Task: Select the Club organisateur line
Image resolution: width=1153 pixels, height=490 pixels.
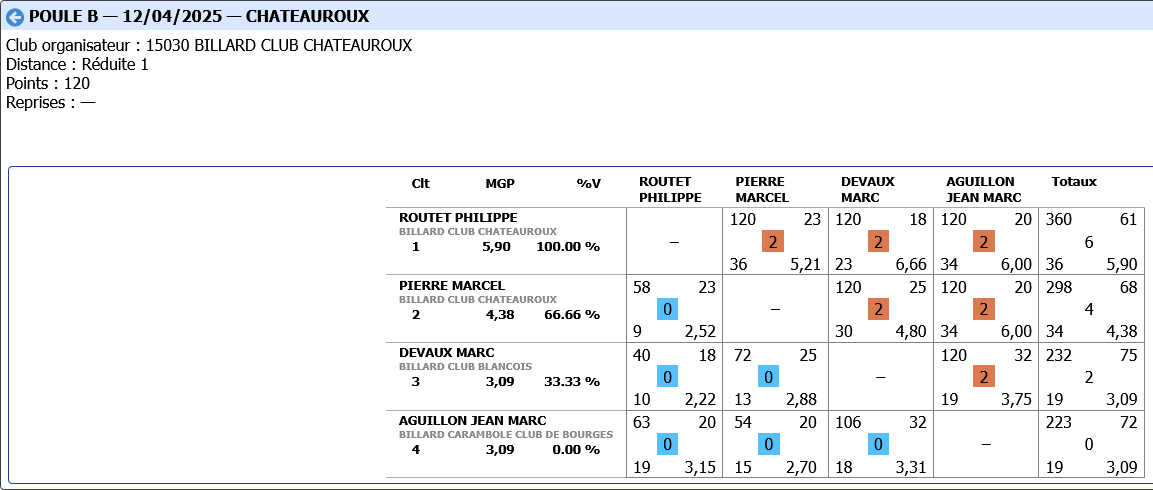Action: (x=209, y=46)
